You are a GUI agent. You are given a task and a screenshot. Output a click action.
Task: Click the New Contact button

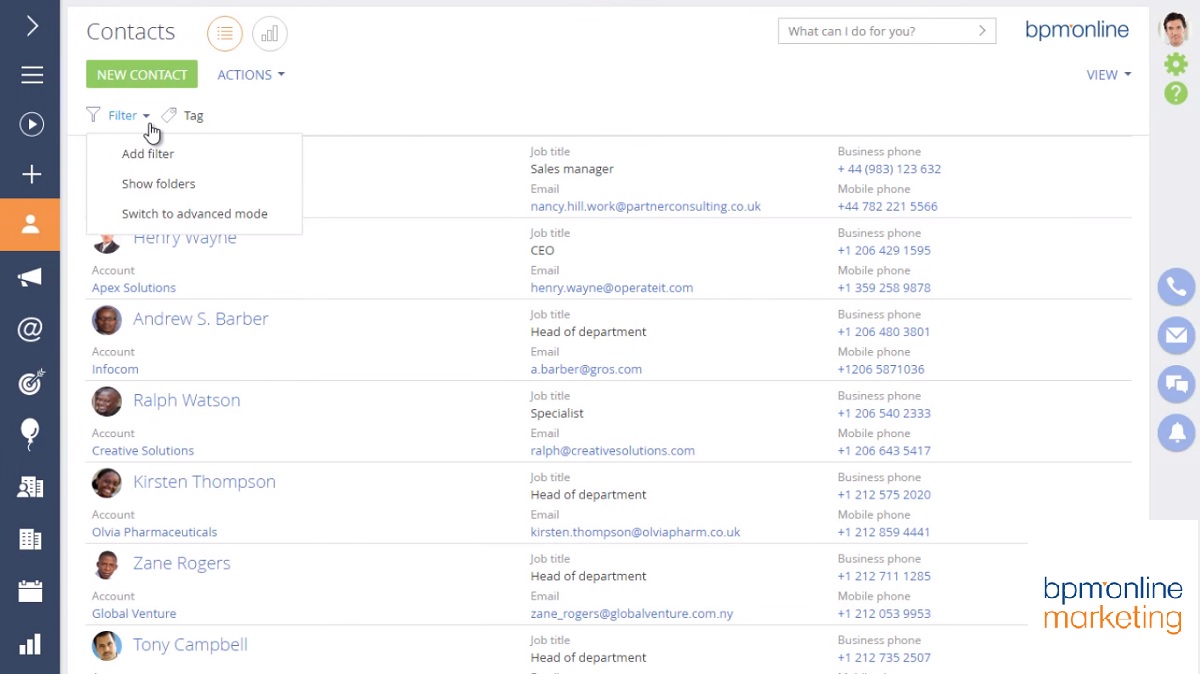(141, 75)
